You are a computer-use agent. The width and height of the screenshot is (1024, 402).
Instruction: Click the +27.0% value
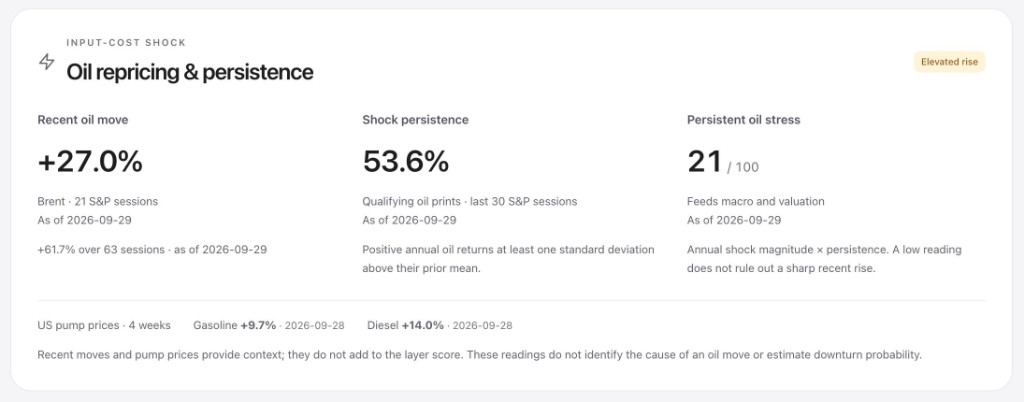point(90,162)
